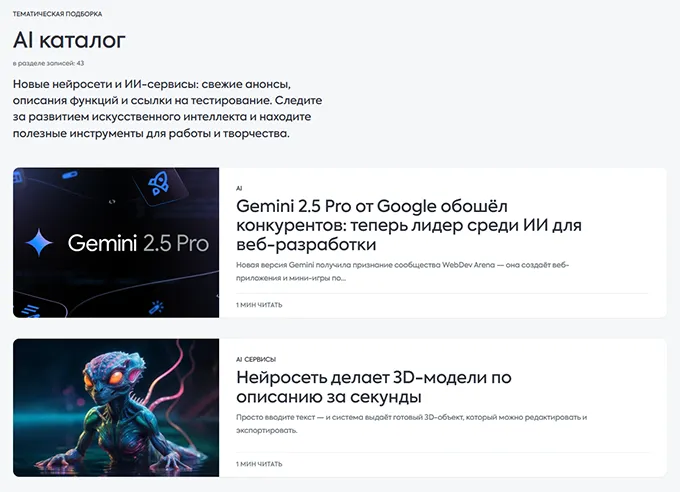The height and width of the screenshot is (492, 680).
Task: Open the alien creature article thumbnail
Action: (116, 408)
